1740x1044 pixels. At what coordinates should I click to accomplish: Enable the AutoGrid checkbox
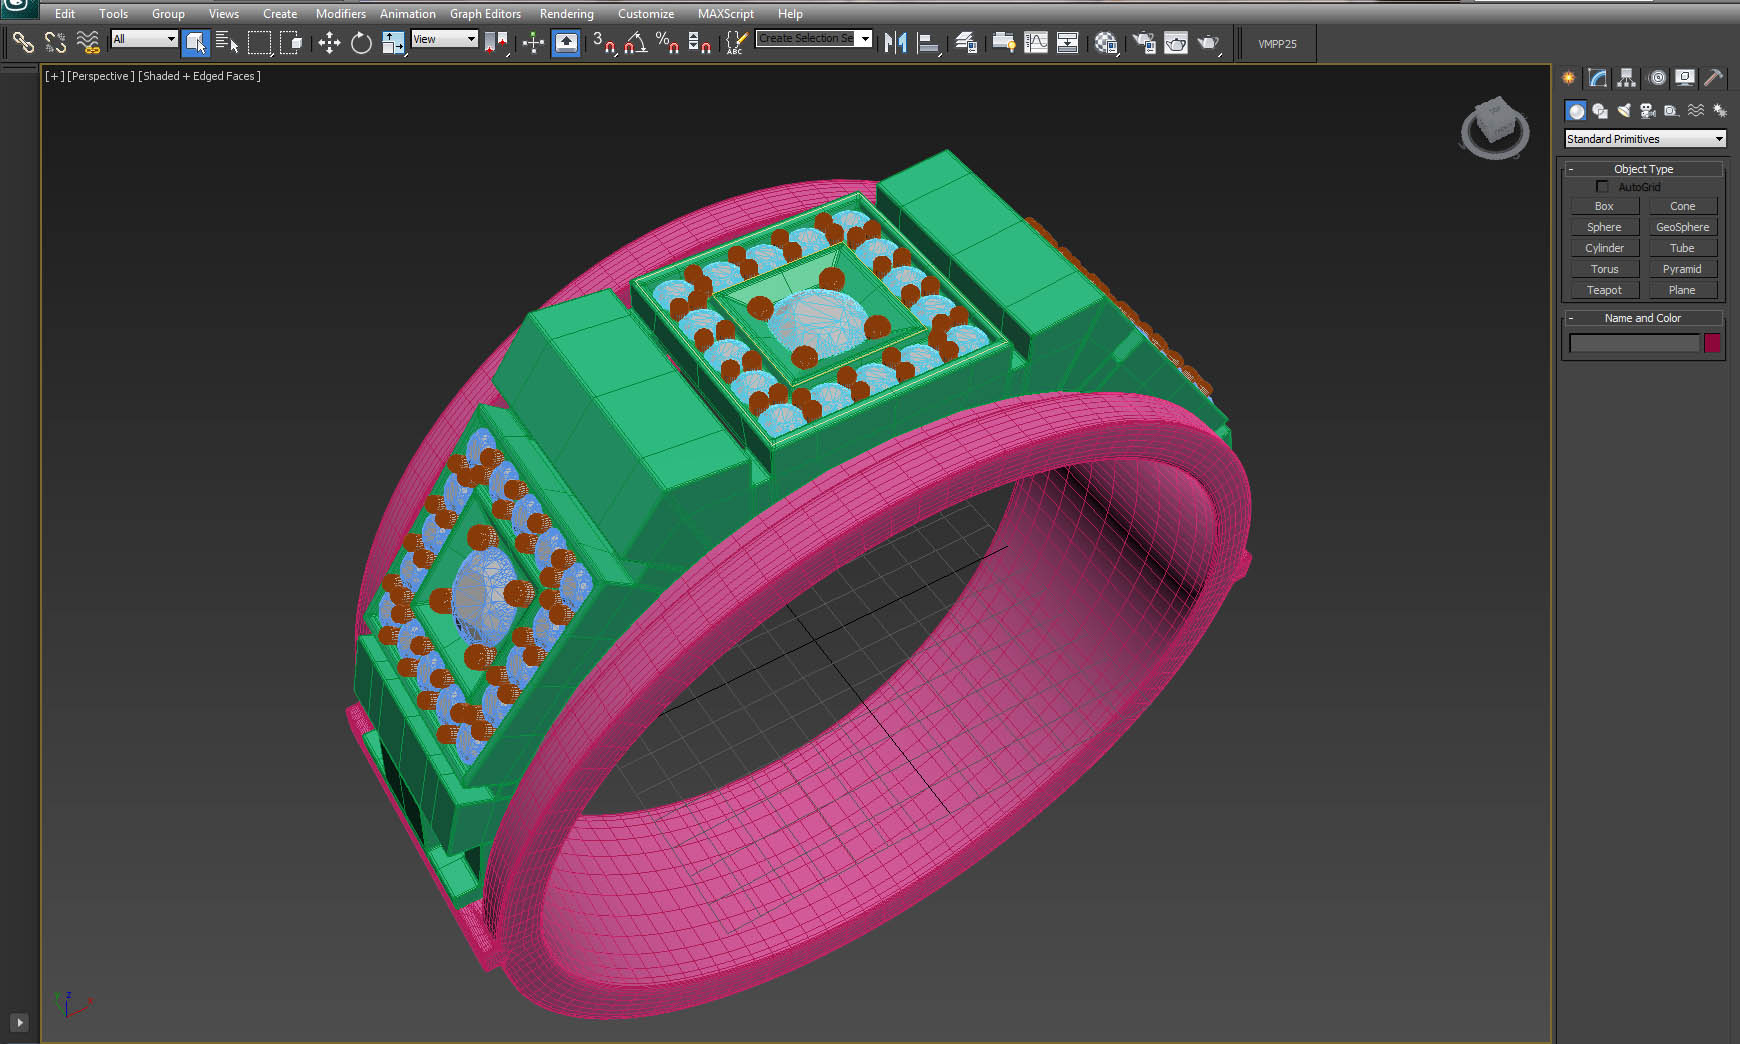(1602, 187)
